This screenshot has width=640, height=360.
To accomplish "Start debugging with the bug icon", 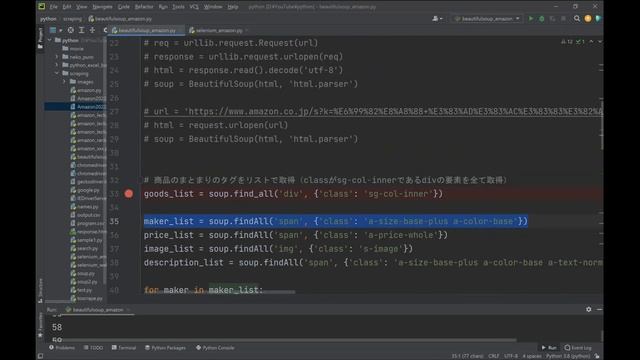I will [x=542, y=19].
